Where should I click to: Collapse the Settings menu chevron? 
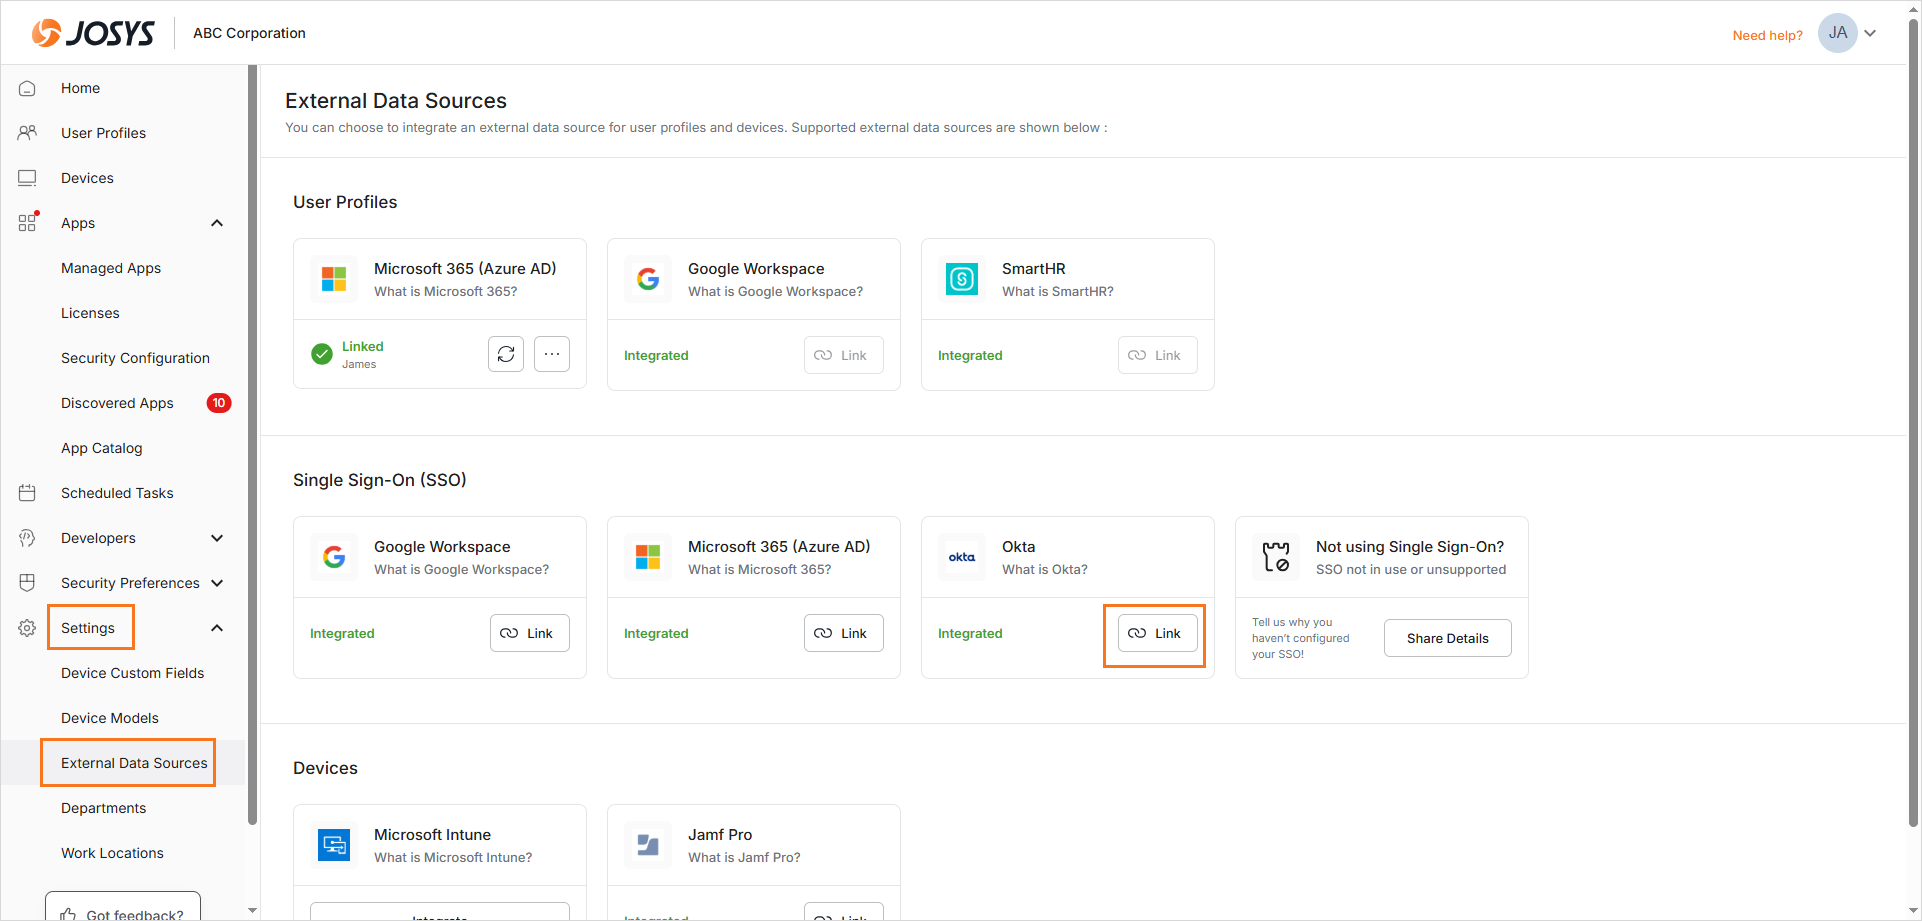217,628
